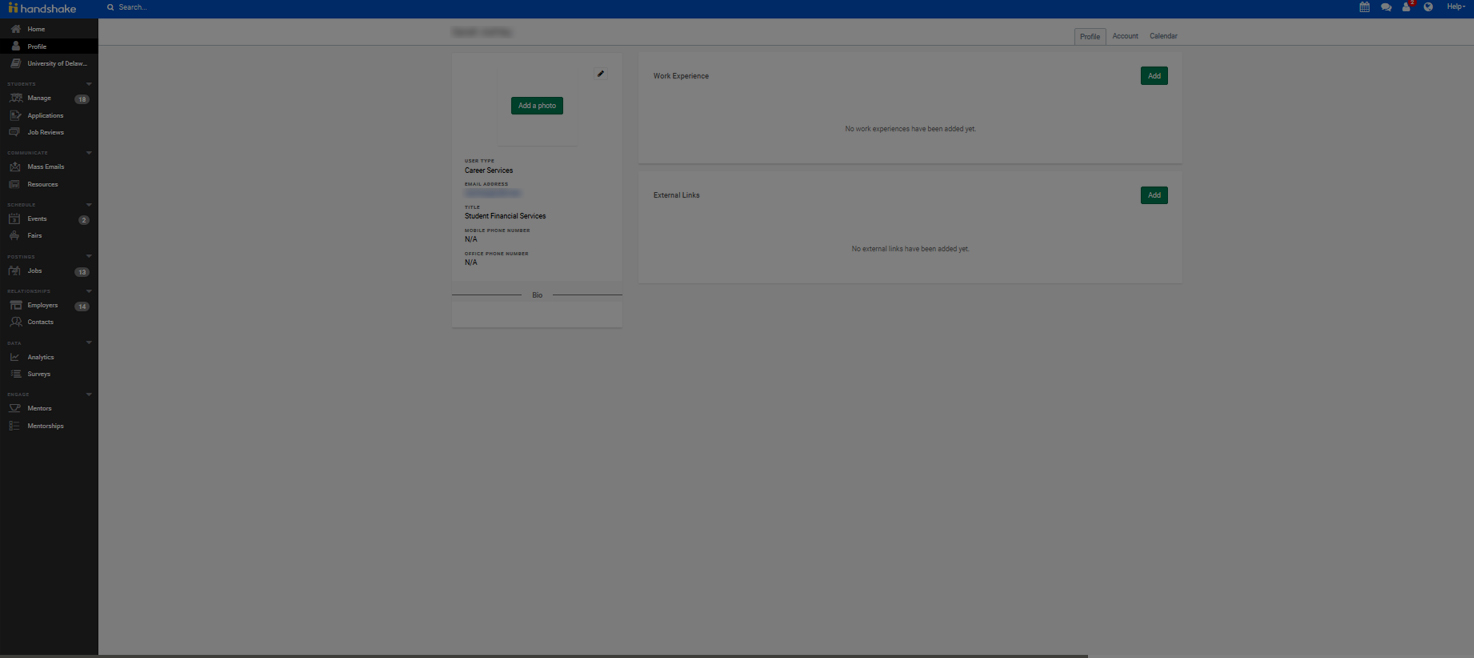This screenshot has height=658, width=1474.
Task: Open the Employers icon in sidebar
Action: [x=15, y=305]
